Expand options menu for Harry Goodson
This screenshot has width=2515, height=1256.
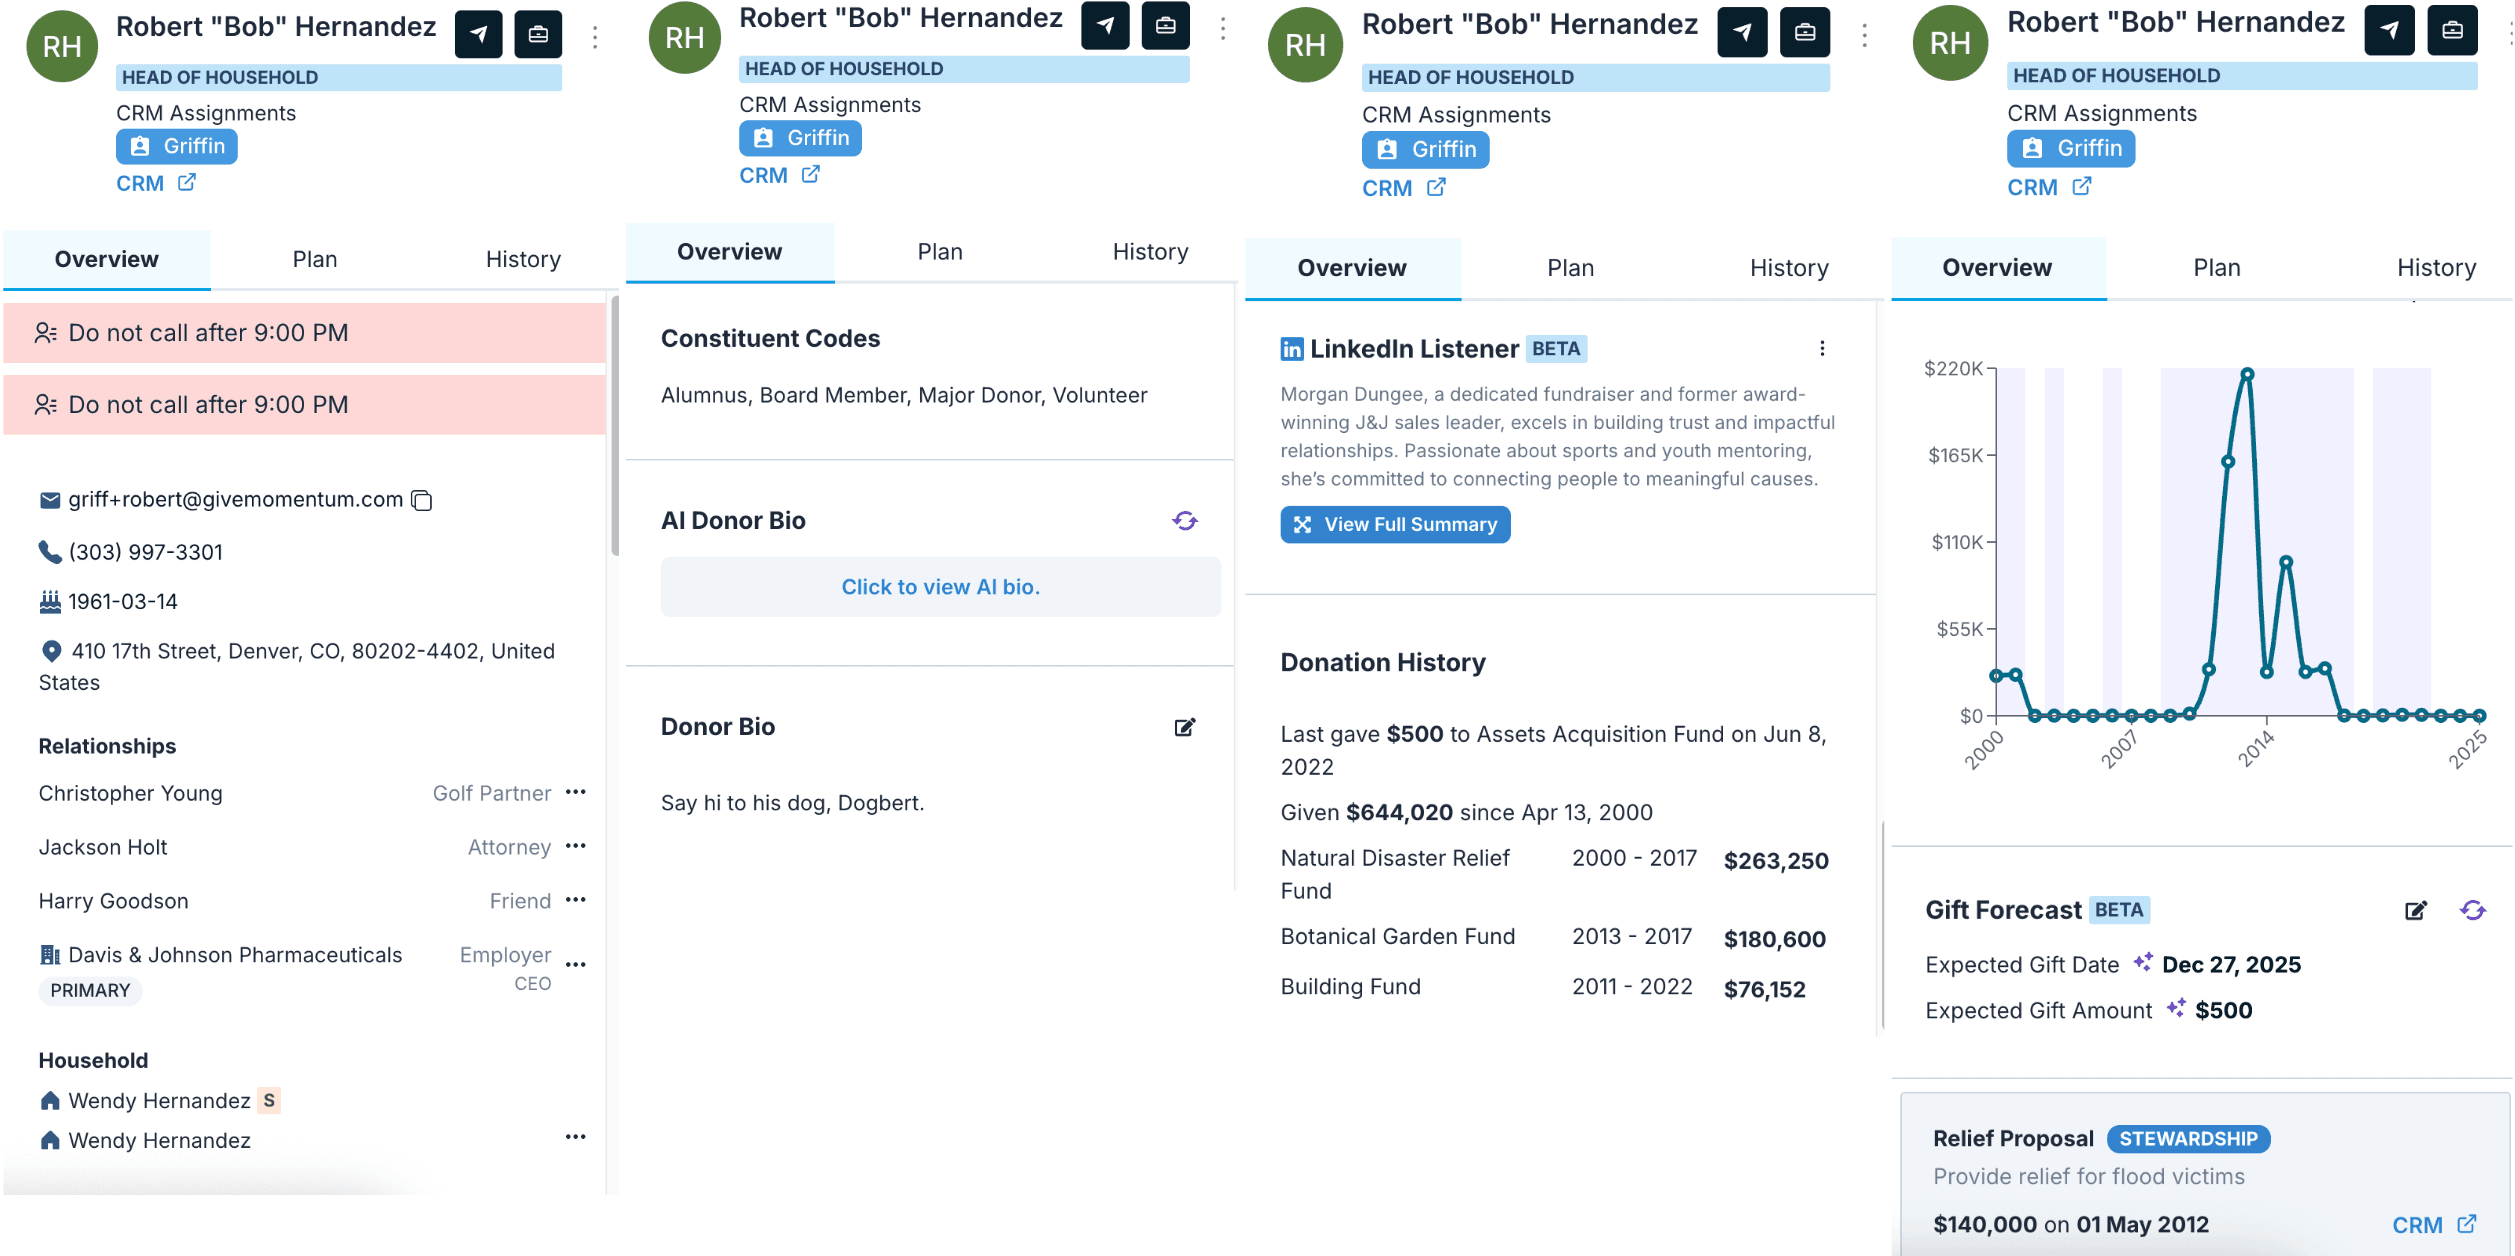tap(575, 900)
